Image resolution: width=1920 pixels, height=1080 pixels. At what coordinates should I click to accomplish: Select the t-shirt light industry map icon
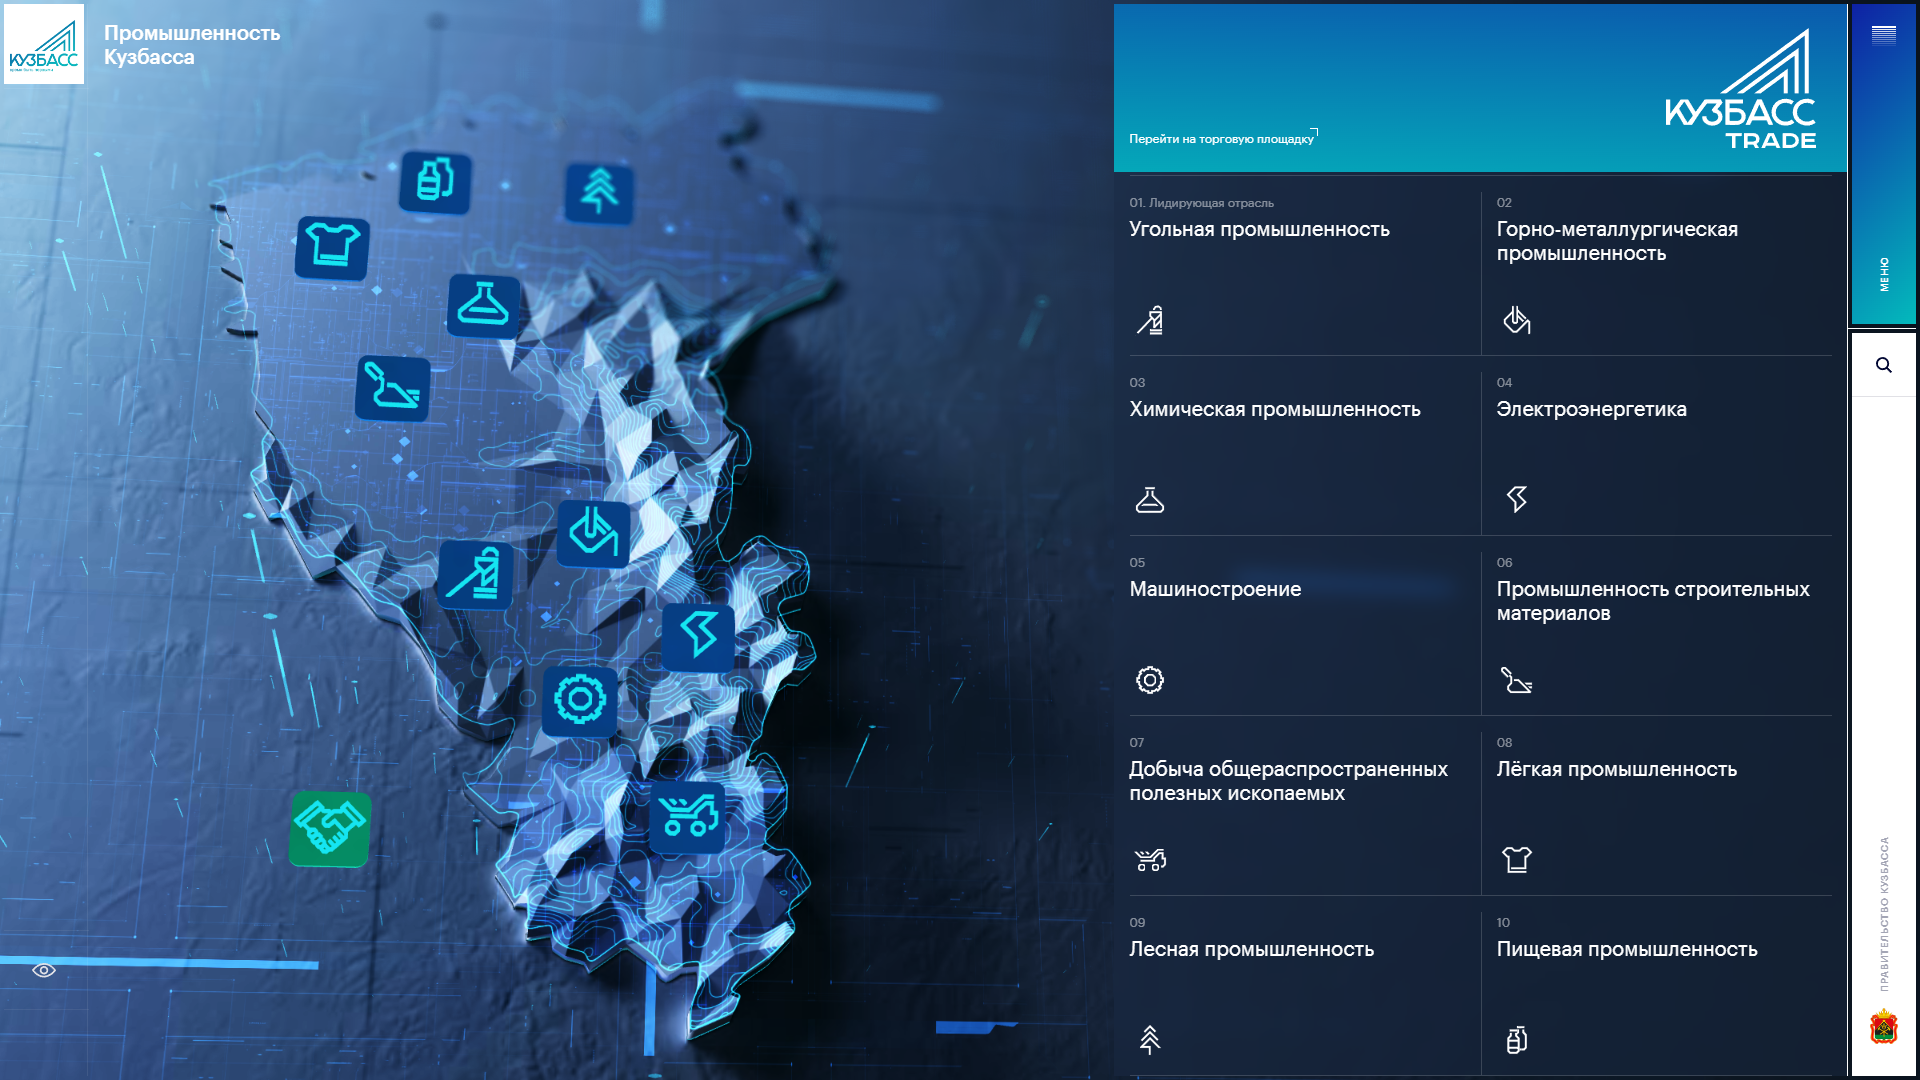(332, 247)
